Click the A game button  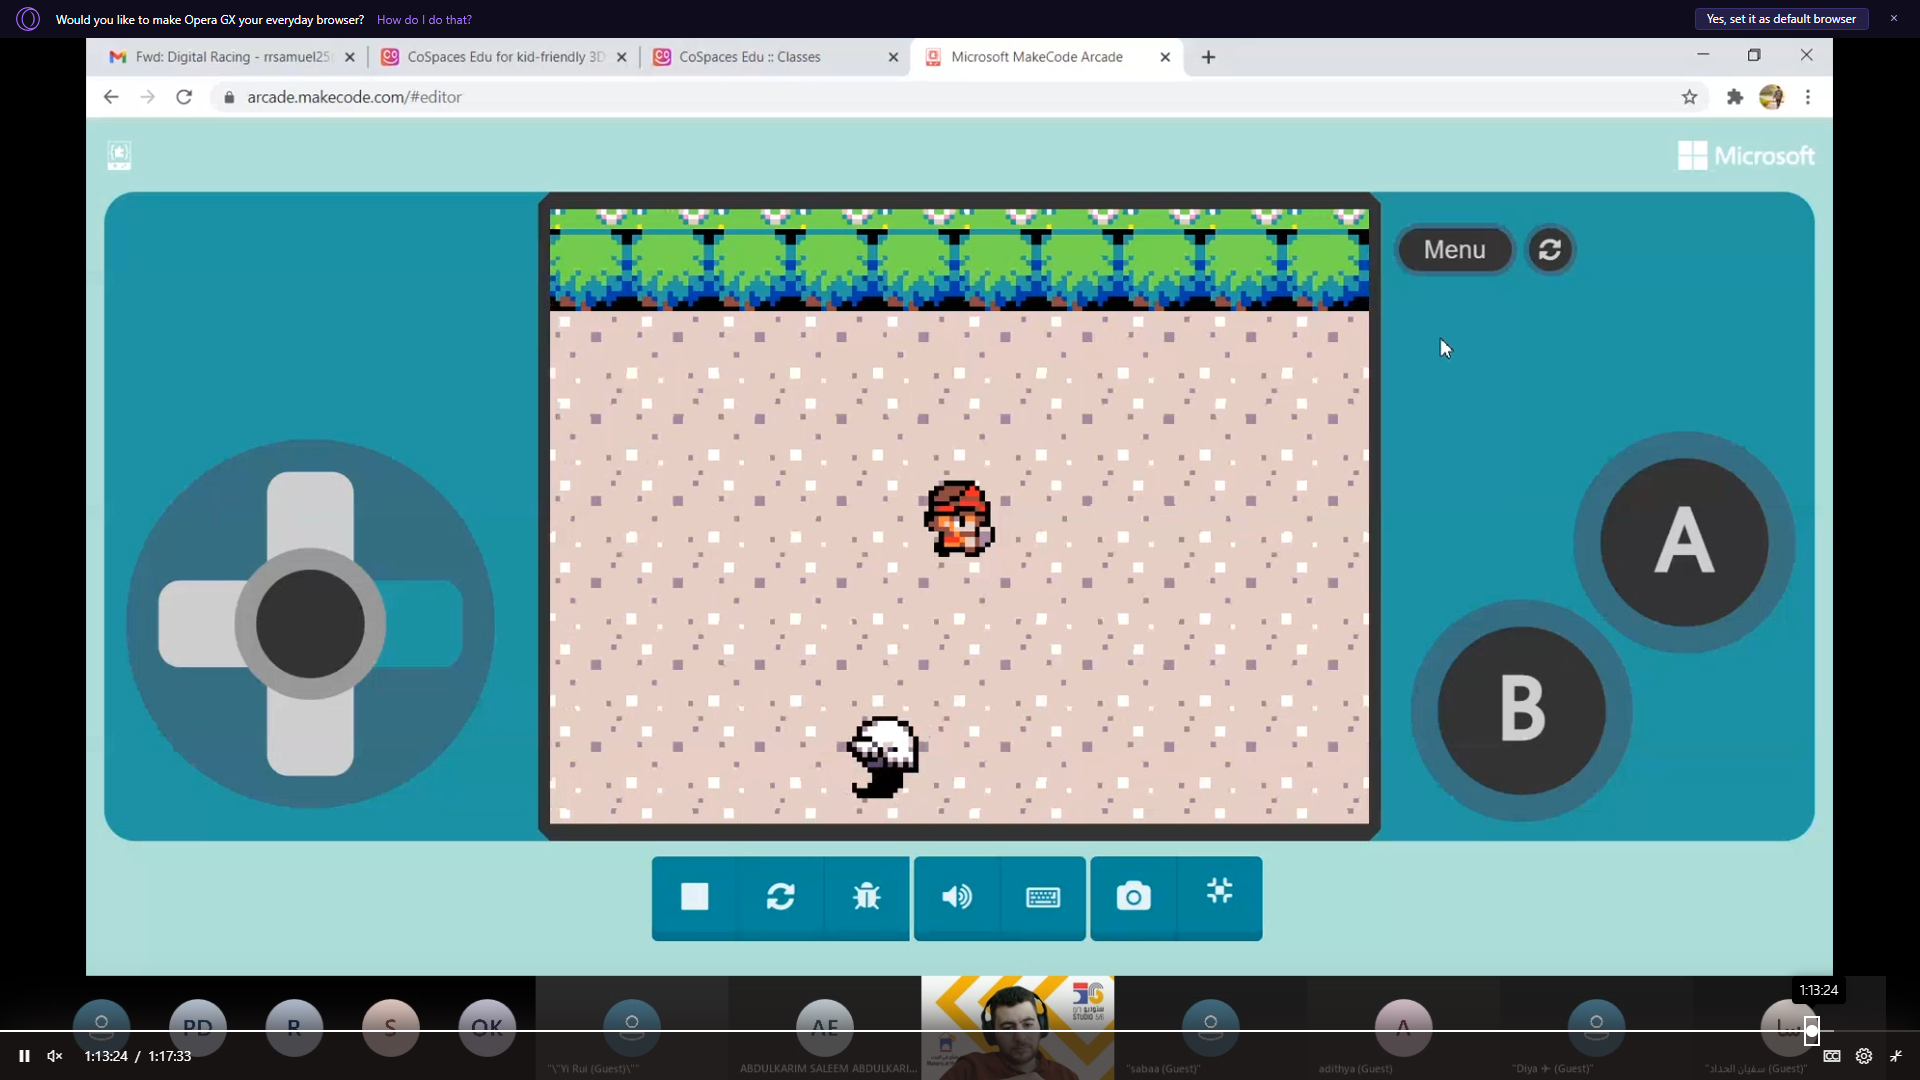click(x=1684, y=542)
